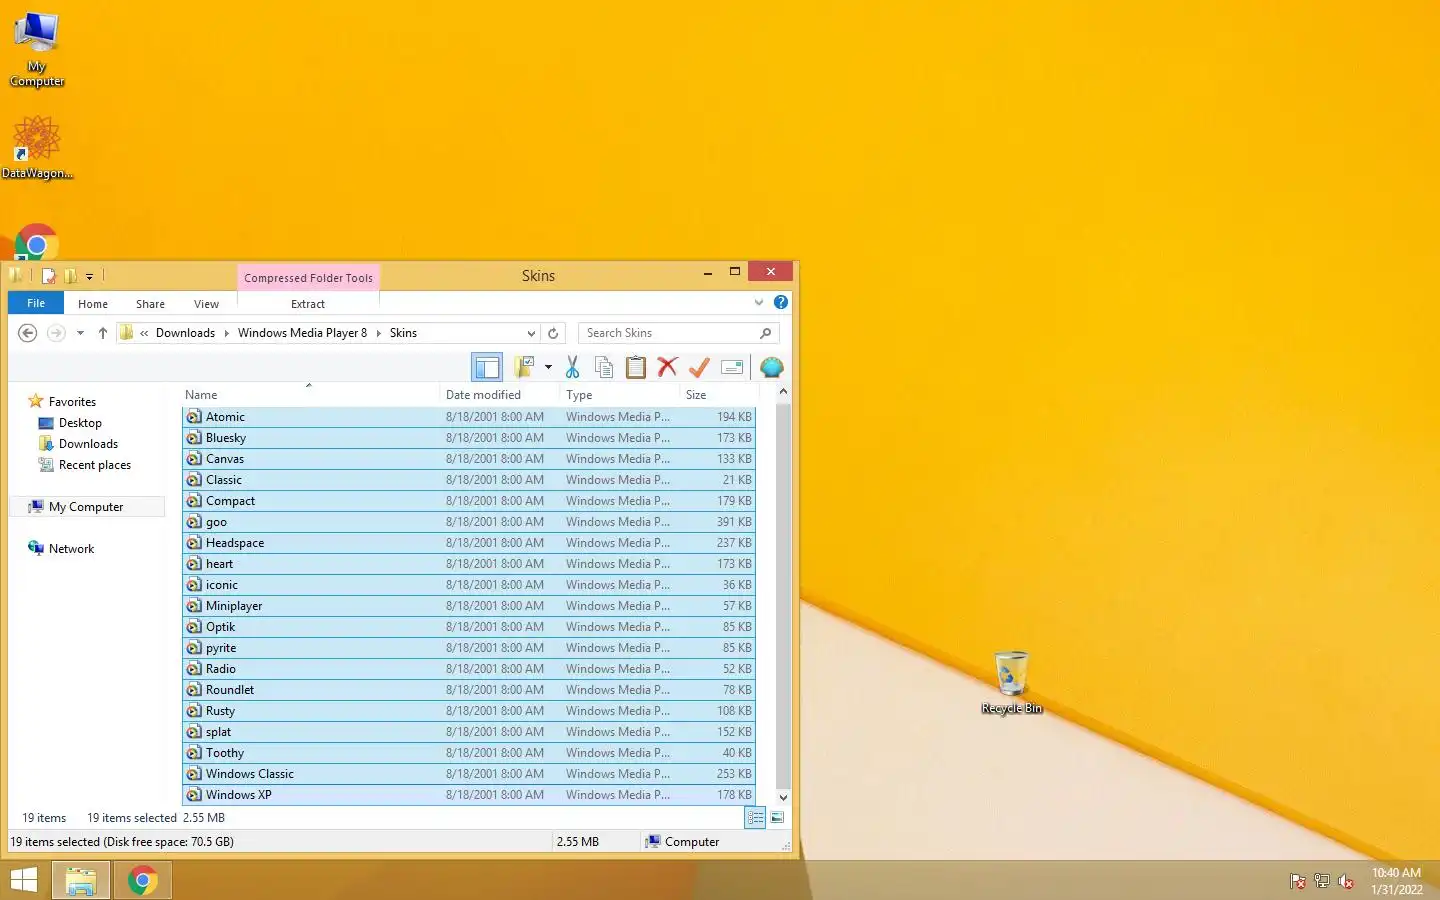Click the Forward navigation arrow
The height and width of the screenshot is (900, 1440).
click(56, 333)
